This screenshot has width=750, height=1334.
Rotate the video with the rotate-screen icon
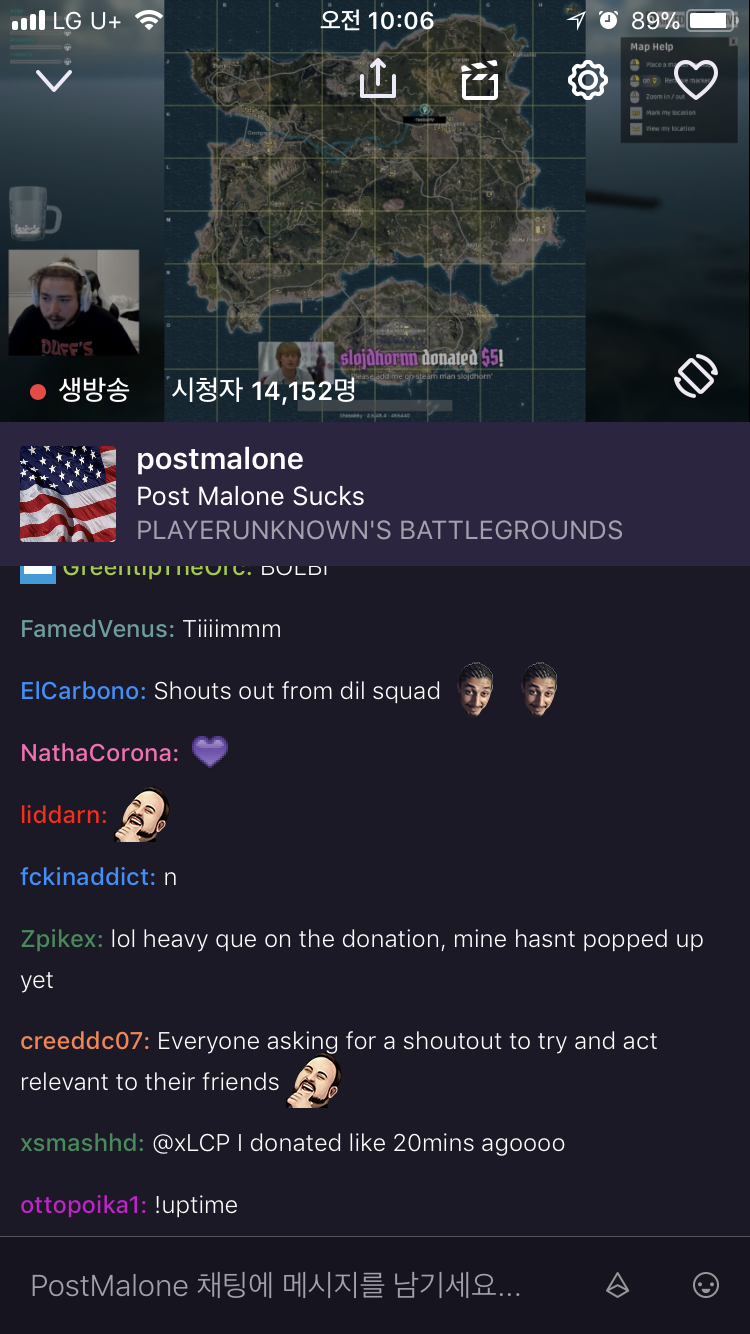pos(696,376)
